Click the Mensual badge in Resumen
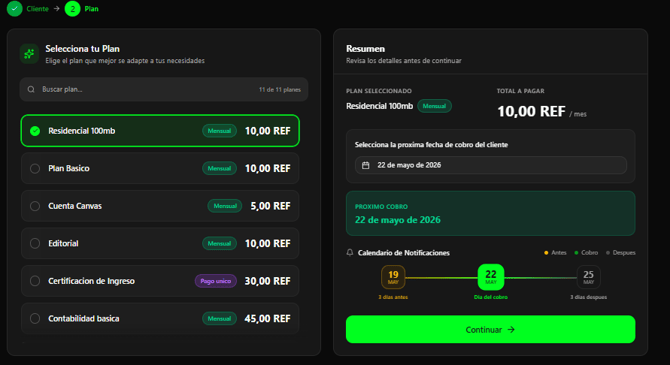Image resolution: width=670 pixels, height=365 pixels. tap(434, 106)
